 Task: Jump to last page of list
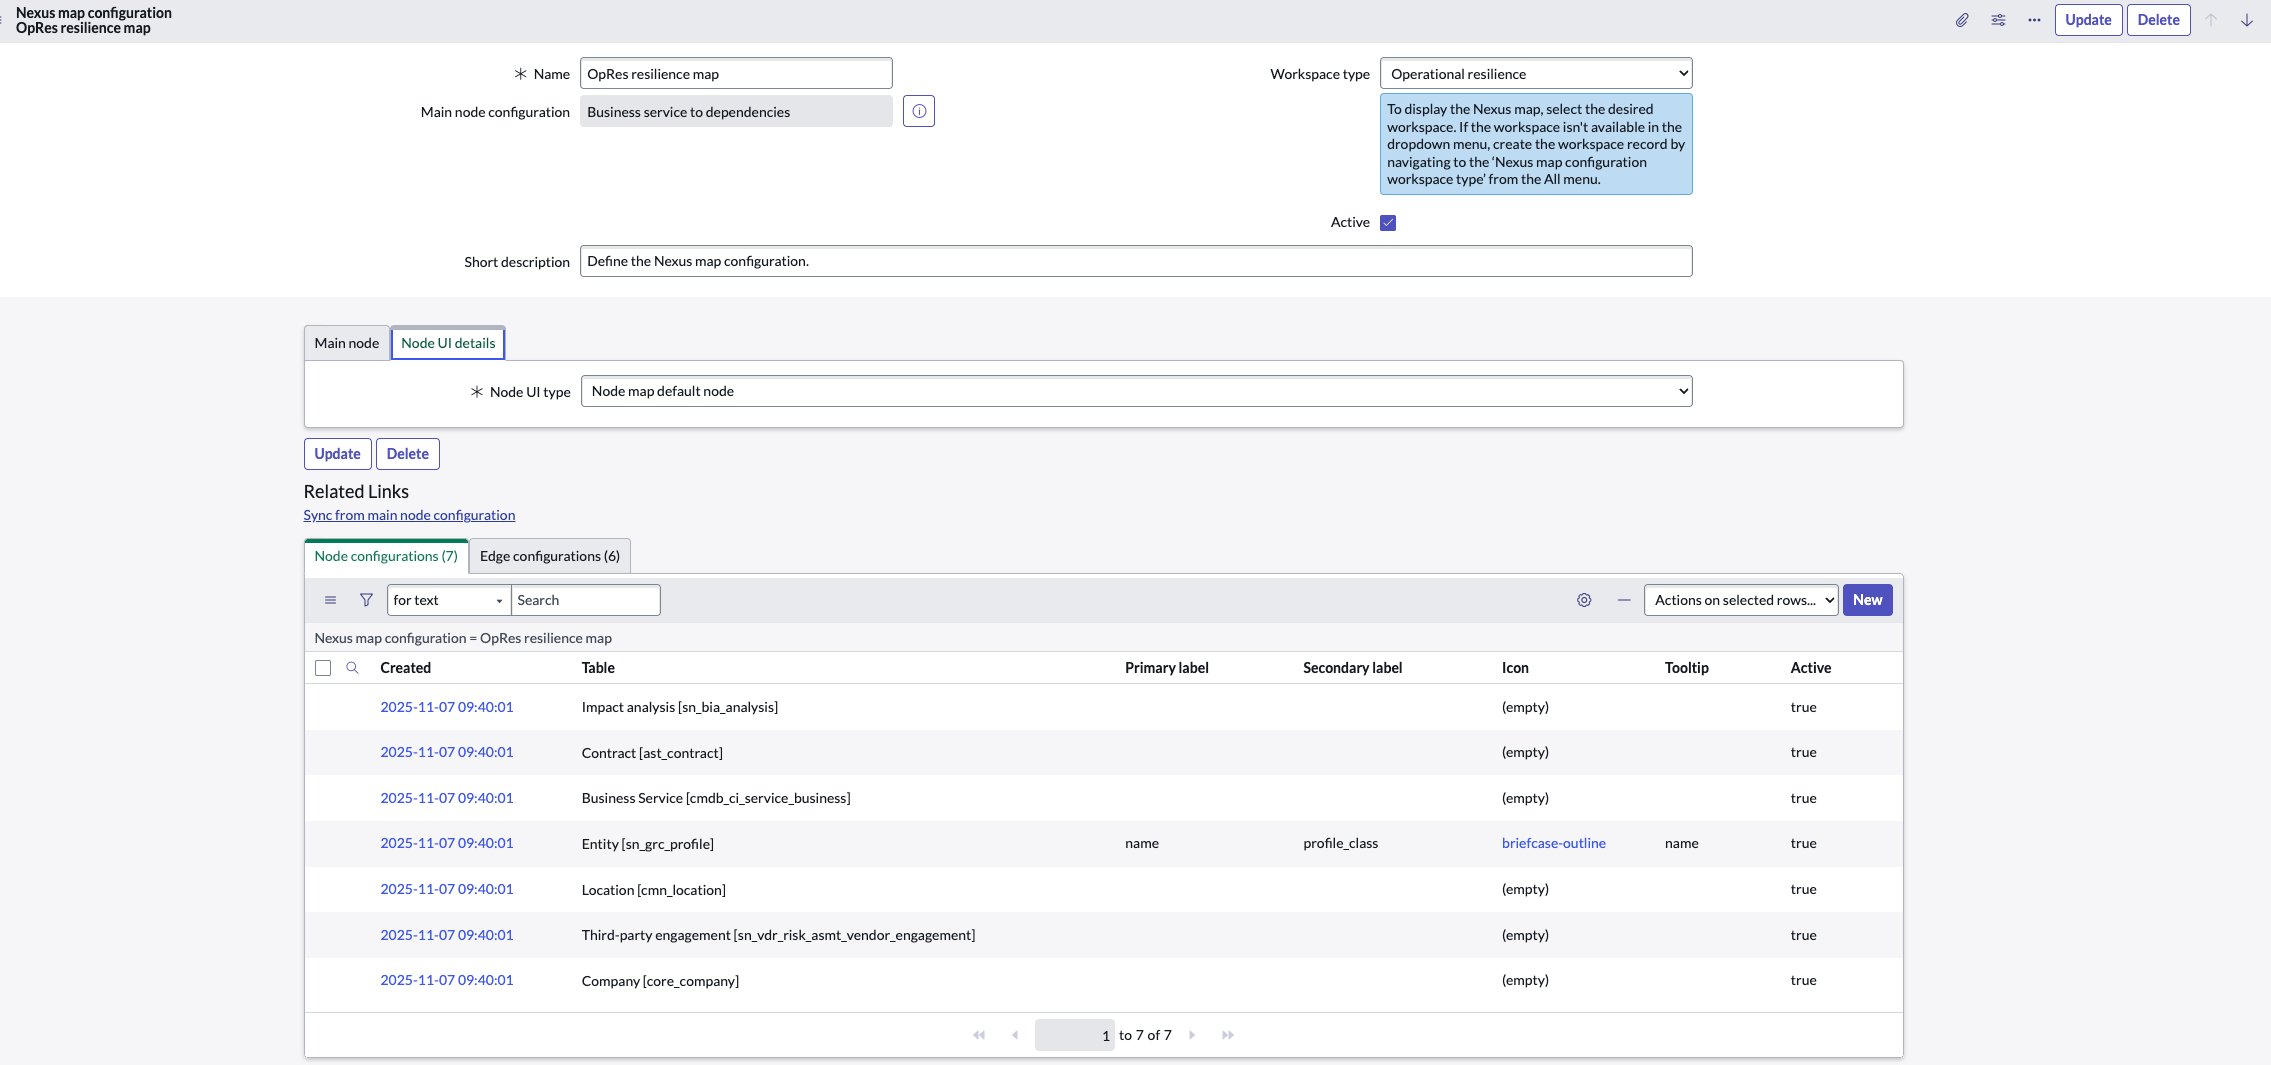click(1228, 1035)
